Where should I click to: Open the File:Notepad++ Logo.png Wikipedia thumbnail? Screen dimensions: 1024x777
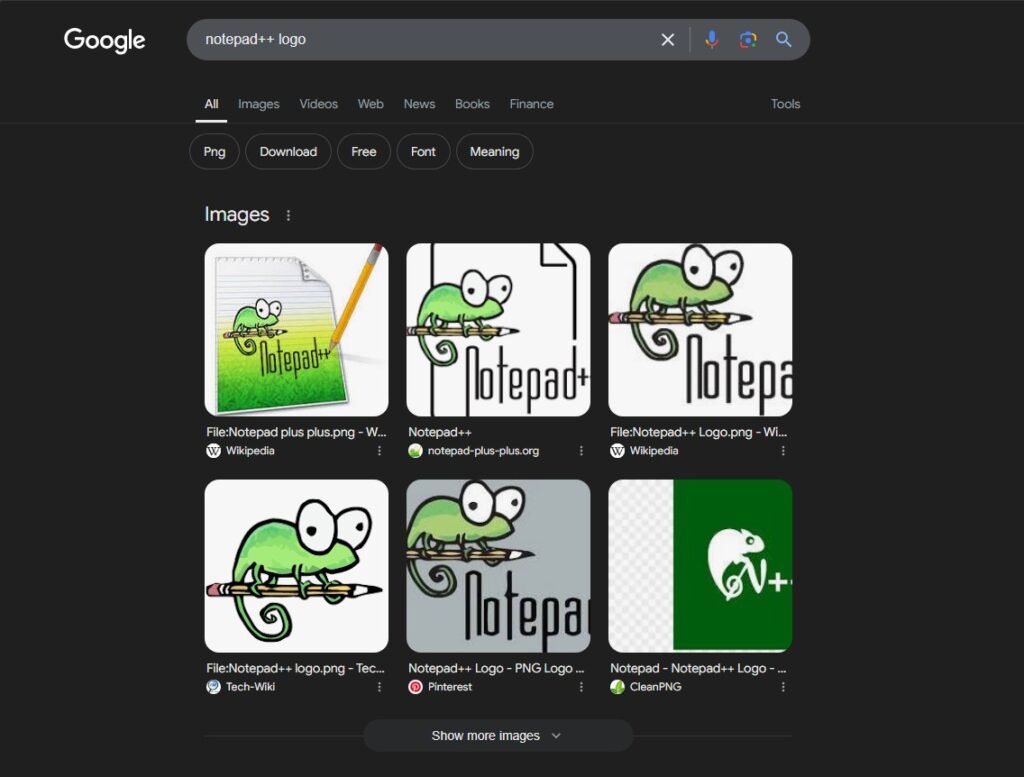point(700,330)
